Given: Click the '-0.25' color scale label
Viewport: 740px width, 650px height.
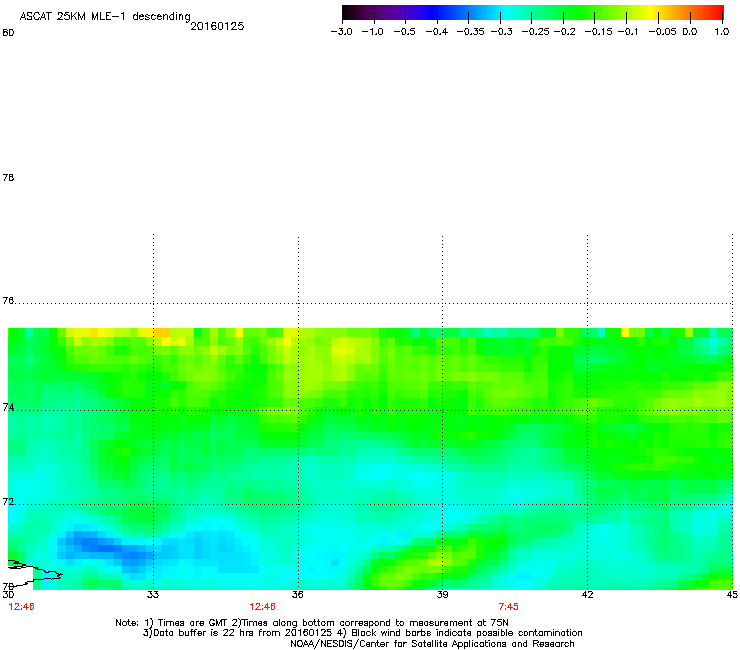Looking at the screenshot, I should pos(536,32).
